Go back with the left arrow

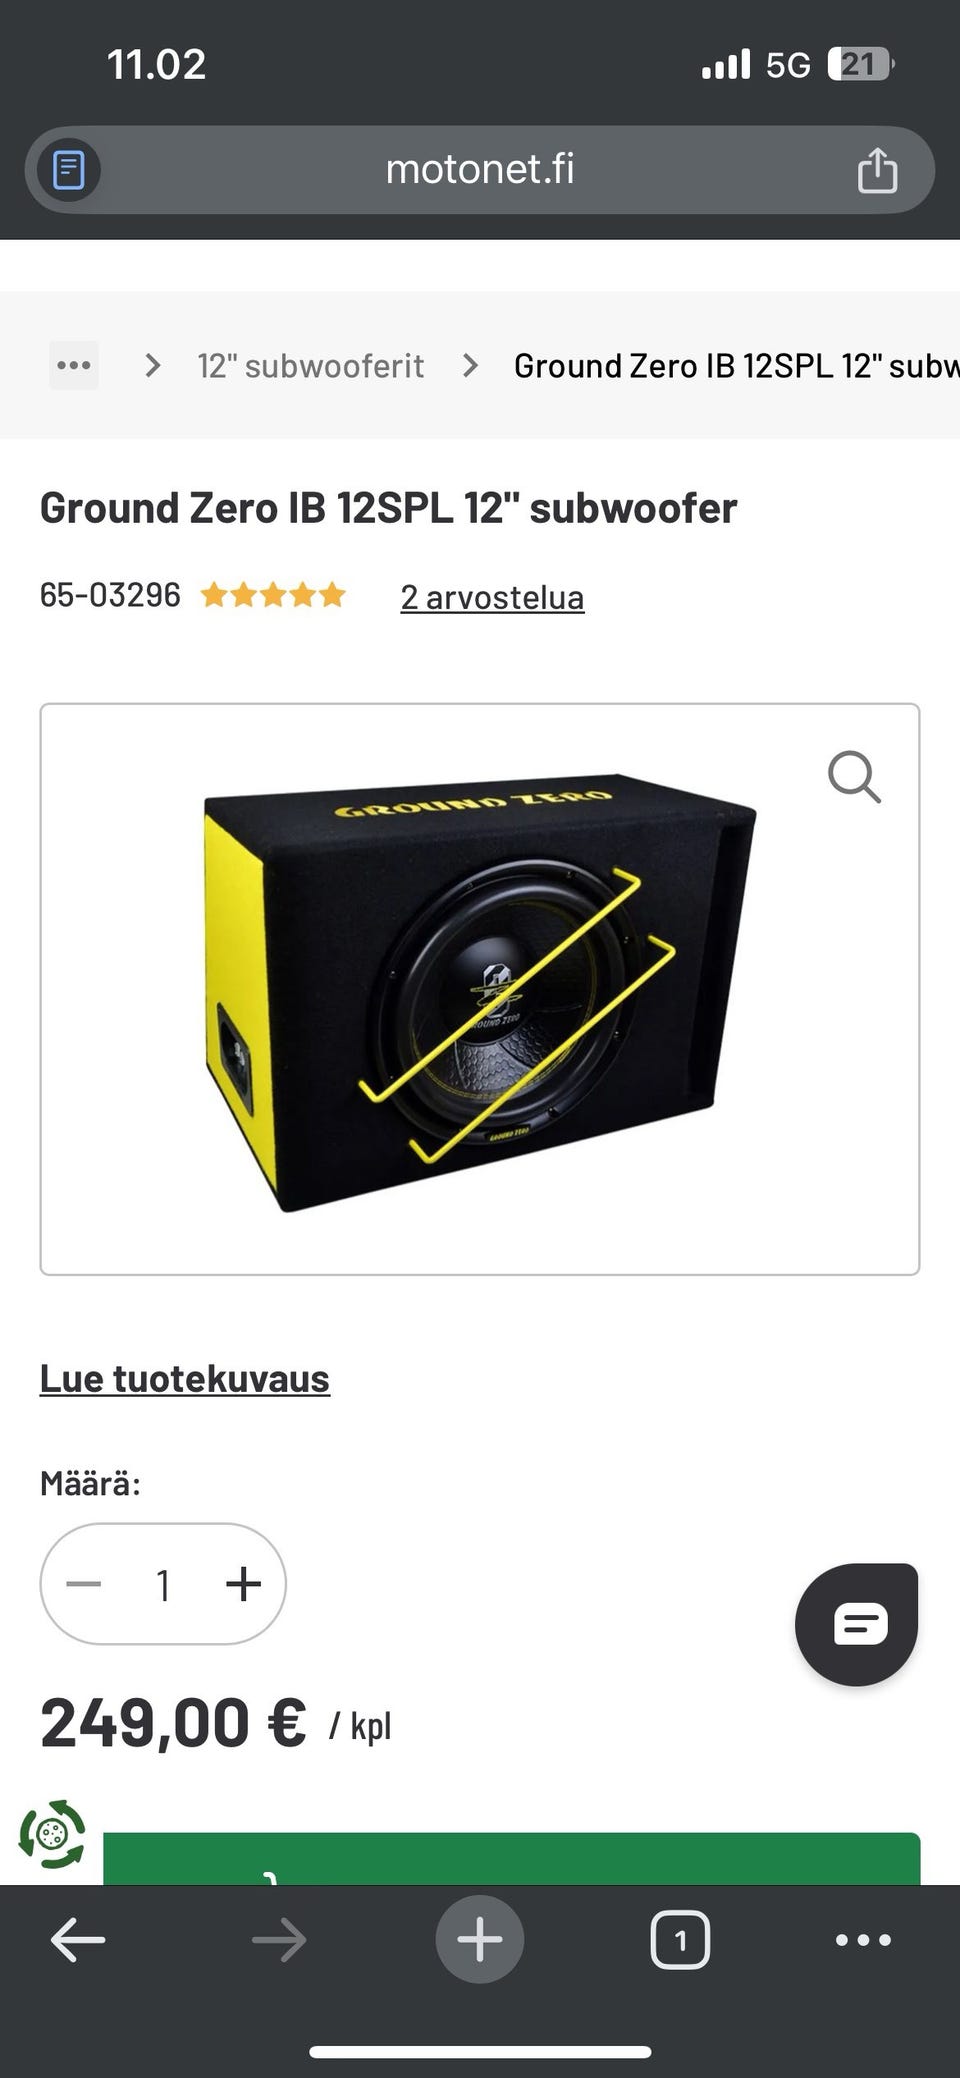point(78,1940)
